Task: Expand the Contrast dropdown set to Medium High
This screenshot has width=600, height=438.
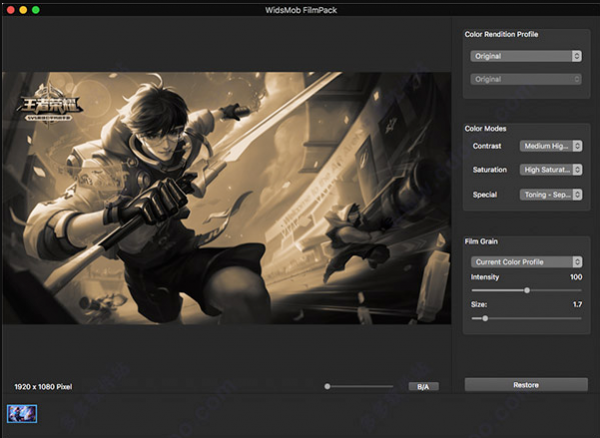Action: [550, 146]
